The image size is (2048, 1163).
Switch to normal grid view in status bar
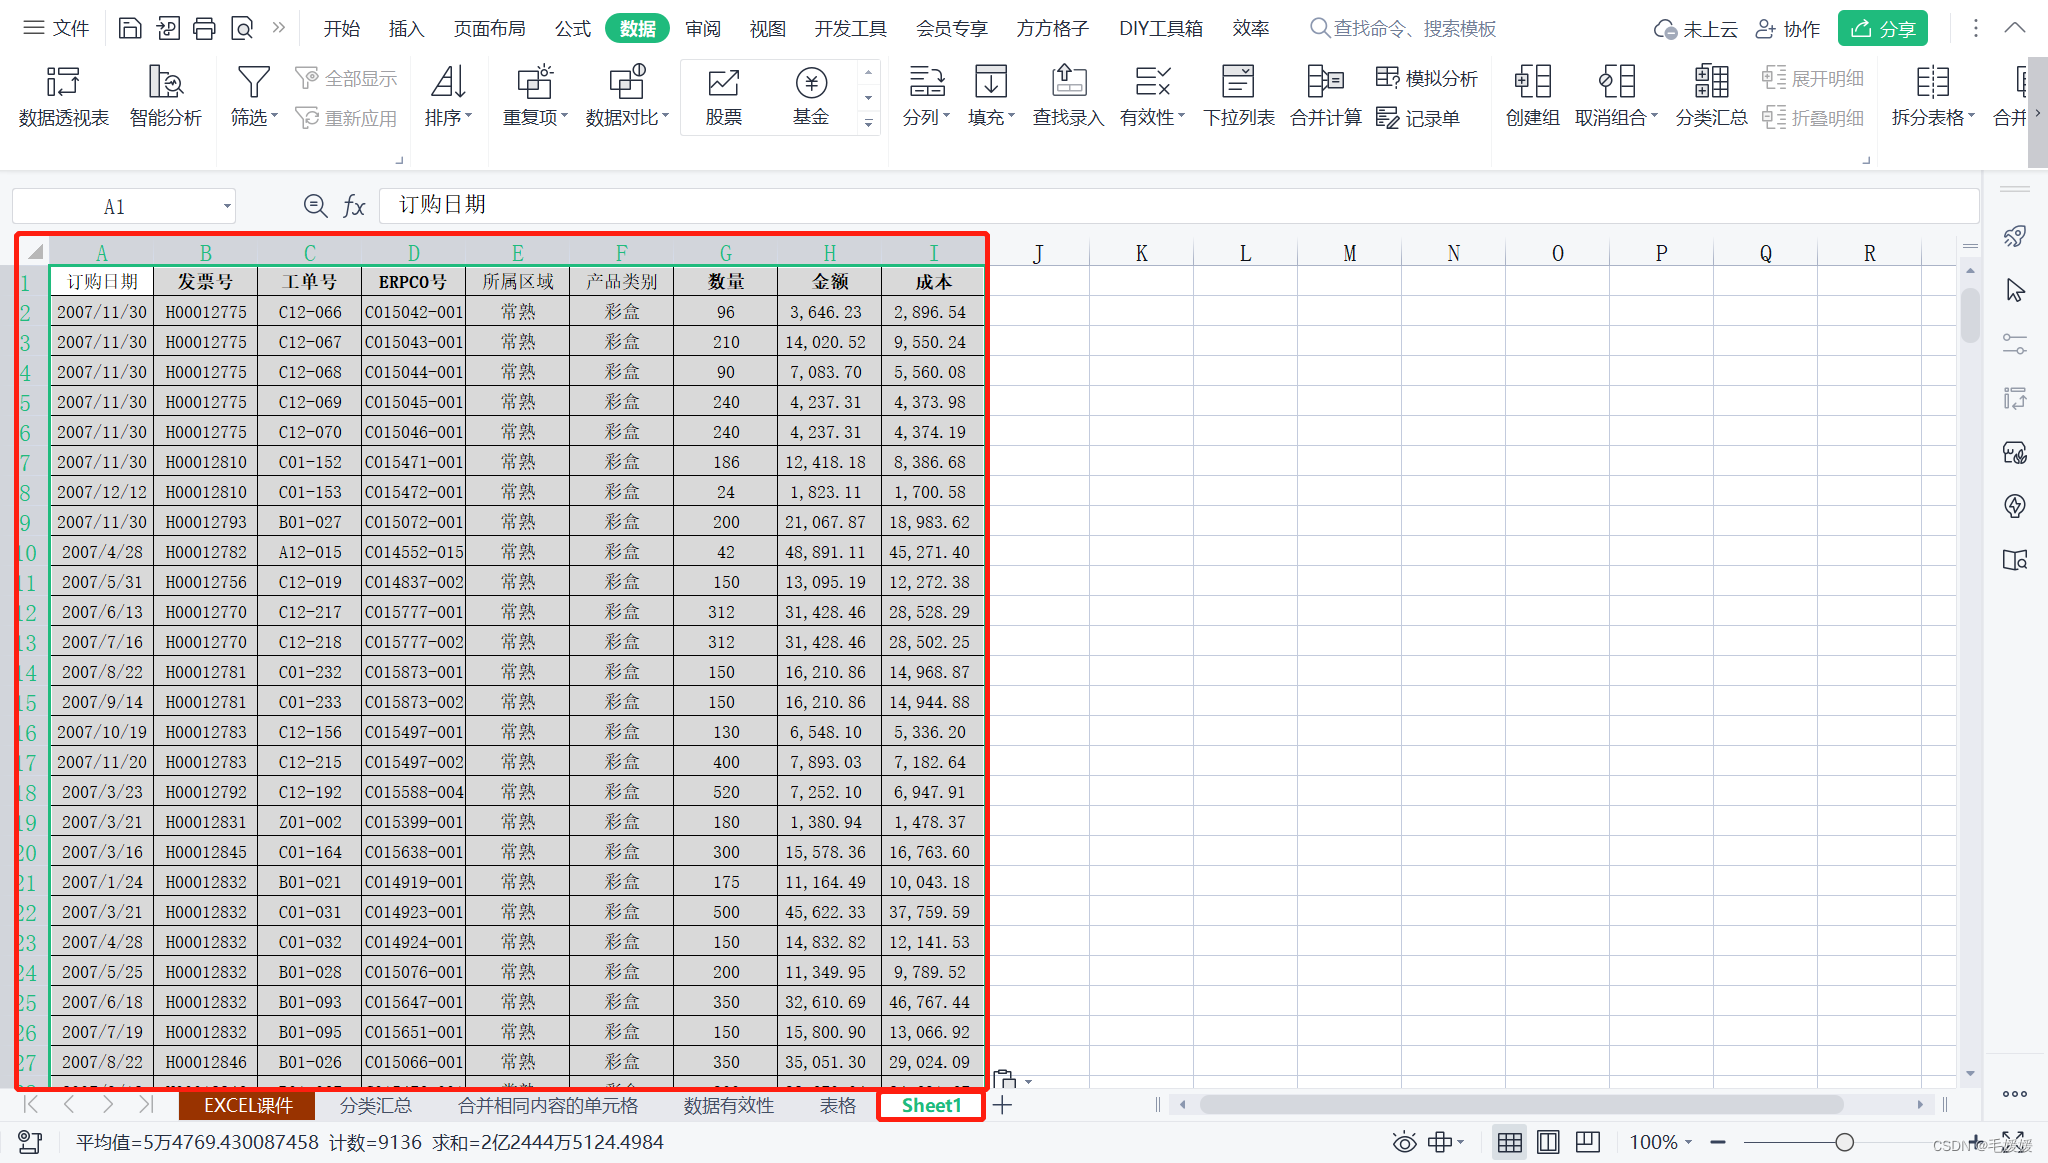(1509, 1142)
